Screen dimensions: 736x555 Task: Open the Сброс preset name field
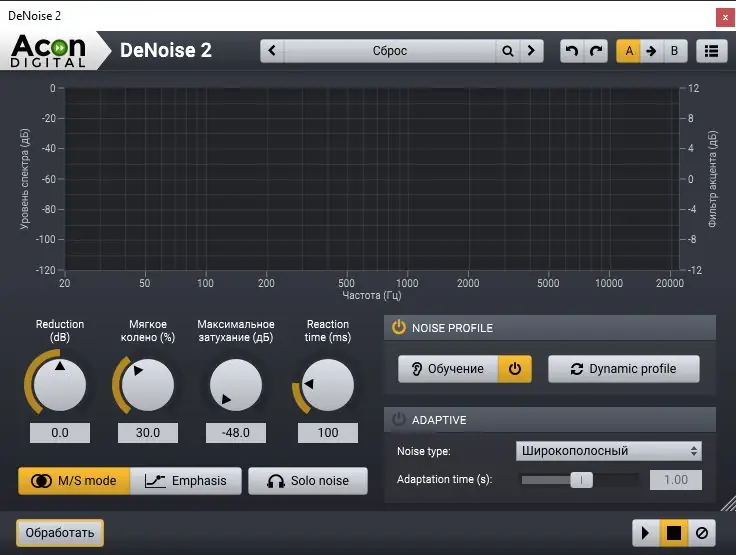390,51
